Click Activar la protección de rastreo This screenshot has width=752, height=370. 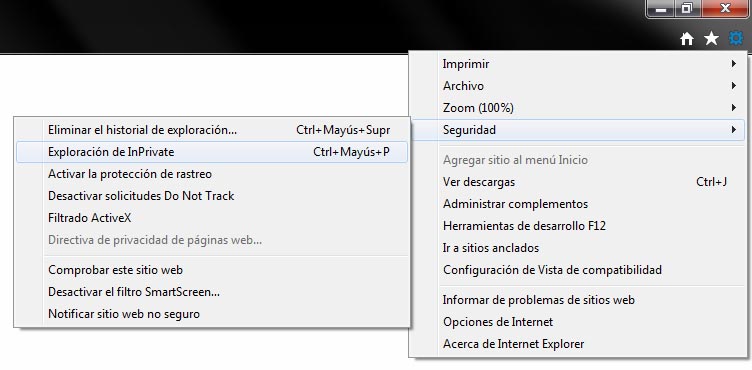click(x=212, y=174)
